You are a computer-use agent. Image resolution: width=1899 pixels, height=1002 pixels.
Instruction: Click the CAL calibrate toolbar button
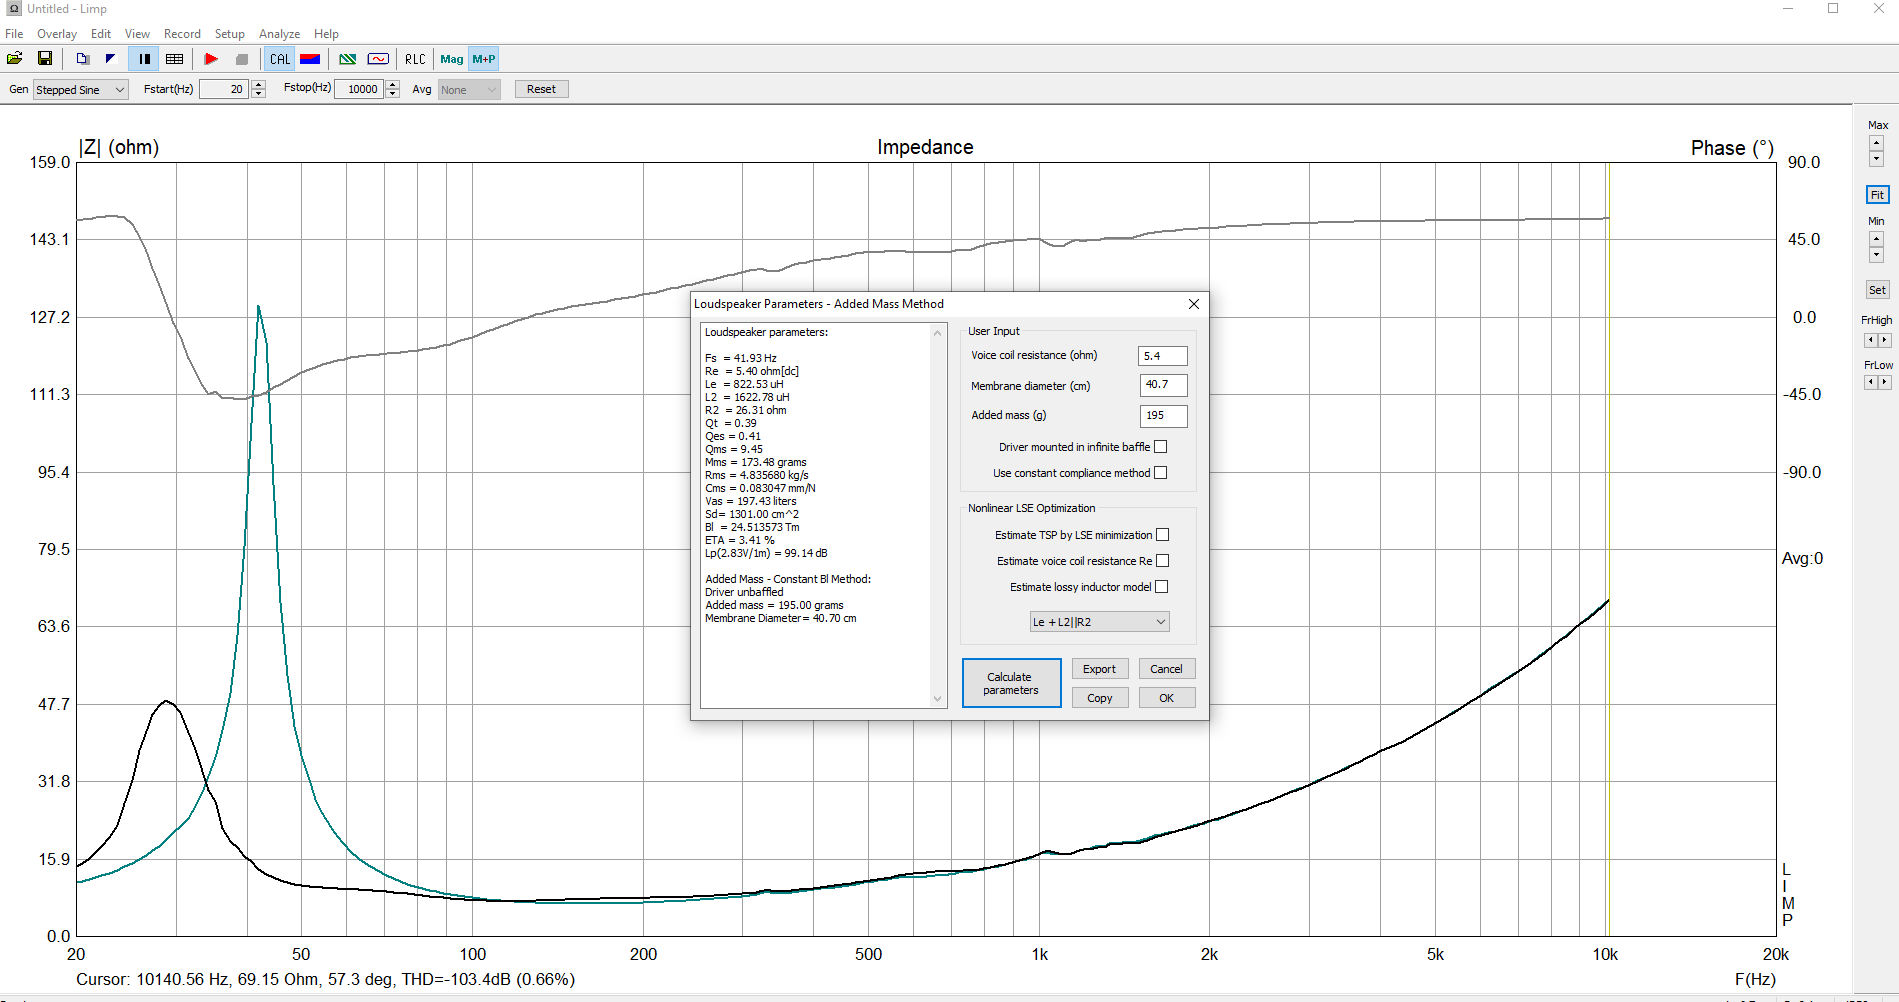click(280, 59)
